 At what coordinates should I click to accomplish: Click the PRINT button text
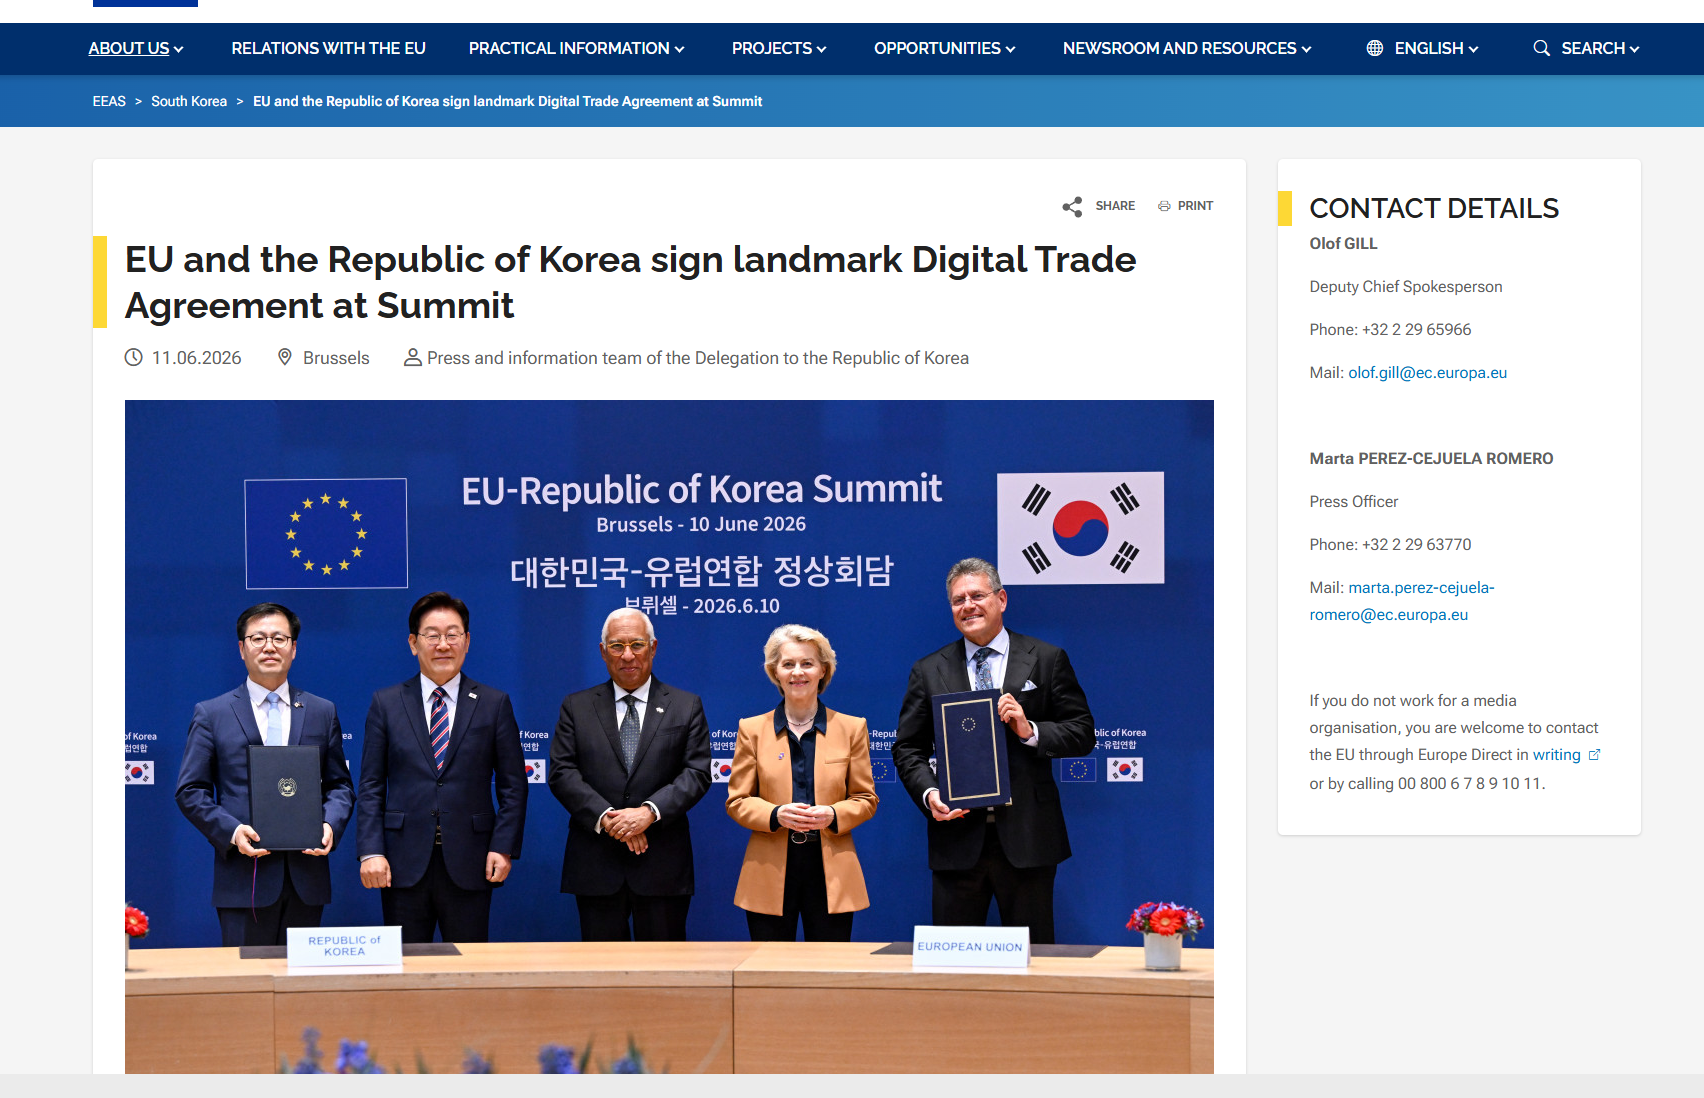point(1195,206)
